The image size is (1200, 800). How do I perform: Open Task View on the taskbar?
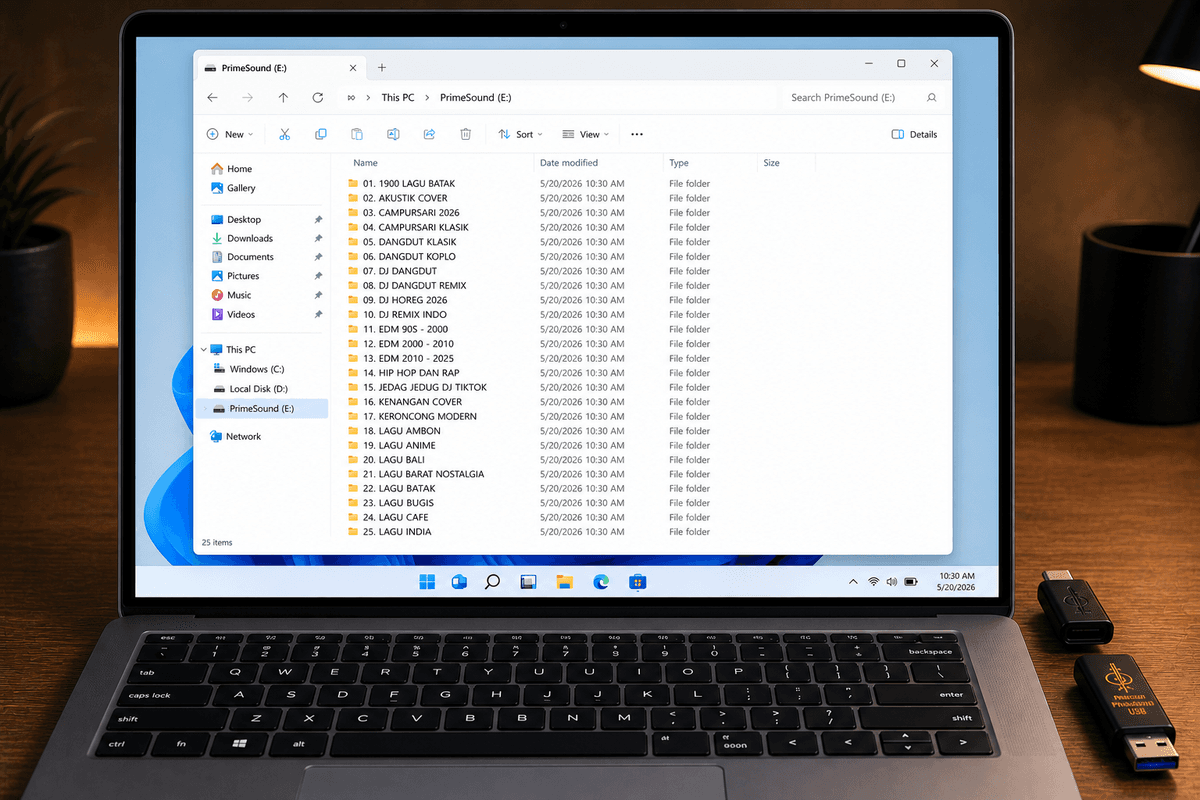coord(528,582)
